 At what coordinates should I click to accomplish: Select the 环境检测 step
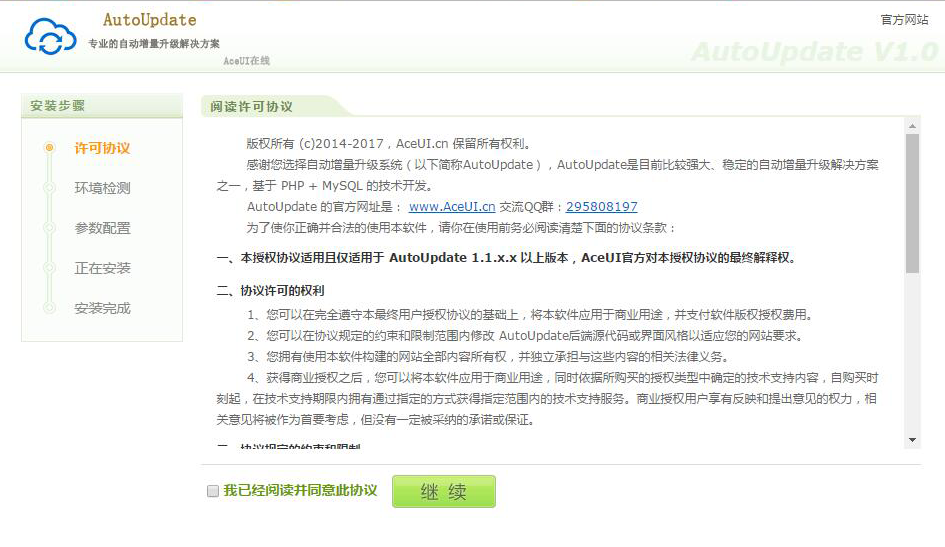coord(102,188)
